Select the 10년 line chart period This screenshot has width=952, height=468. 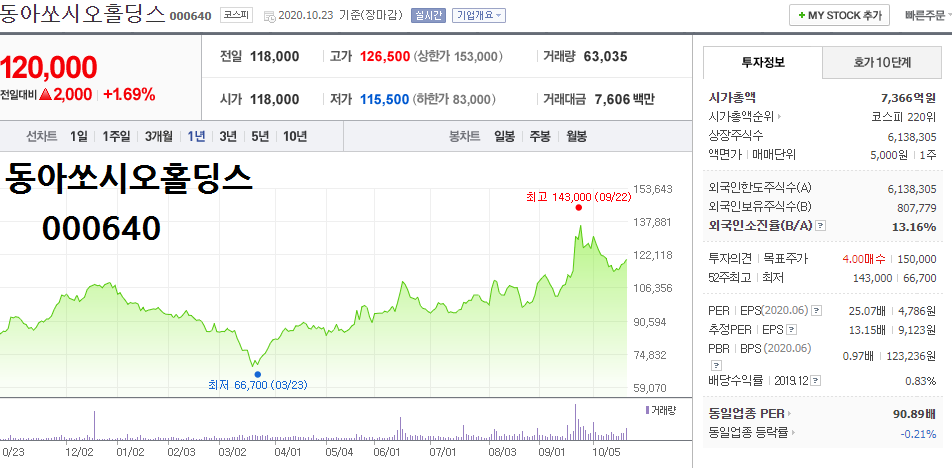[x=294, y=136]
